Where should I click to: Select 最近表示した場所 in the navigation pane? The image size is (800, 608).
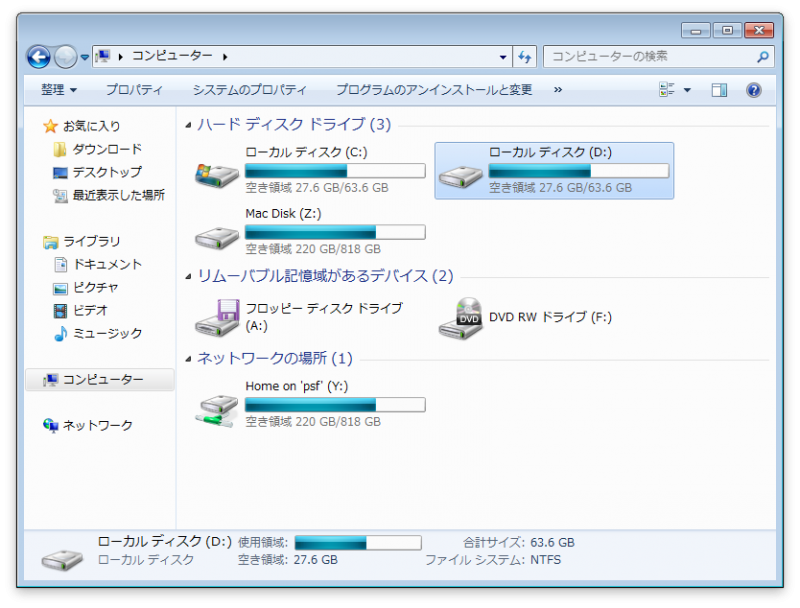click(118, 195)
